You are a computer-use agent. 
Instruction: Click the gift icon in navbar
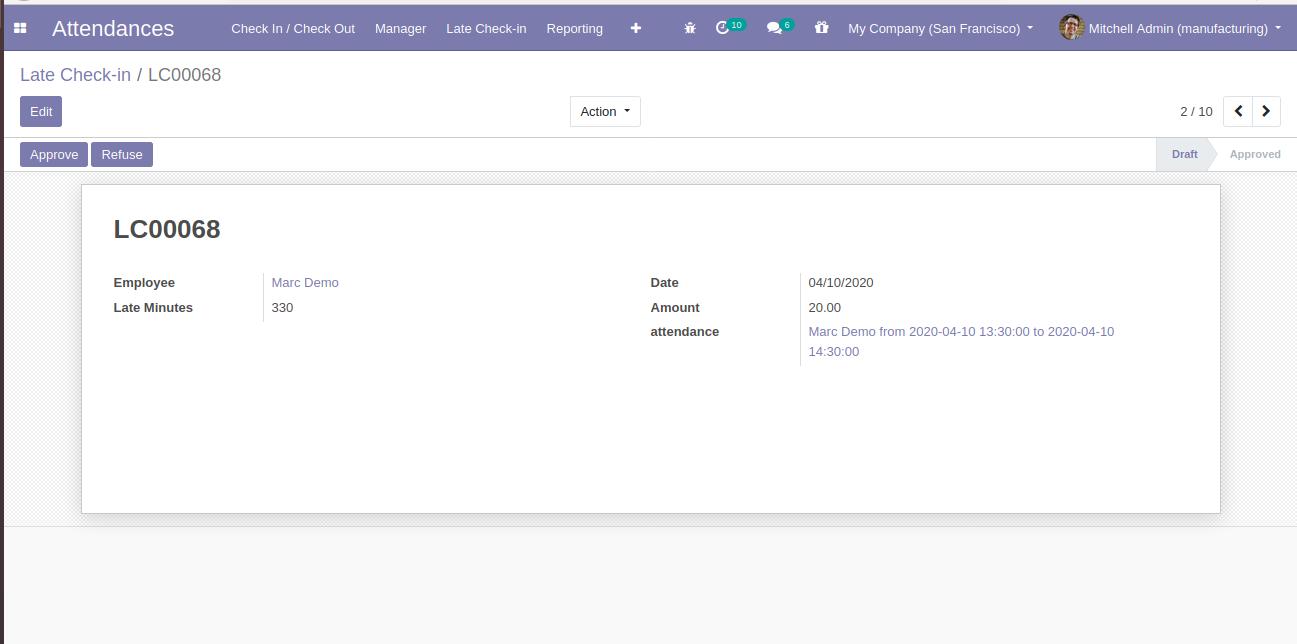pyautogui.click(x=822, y=28)
